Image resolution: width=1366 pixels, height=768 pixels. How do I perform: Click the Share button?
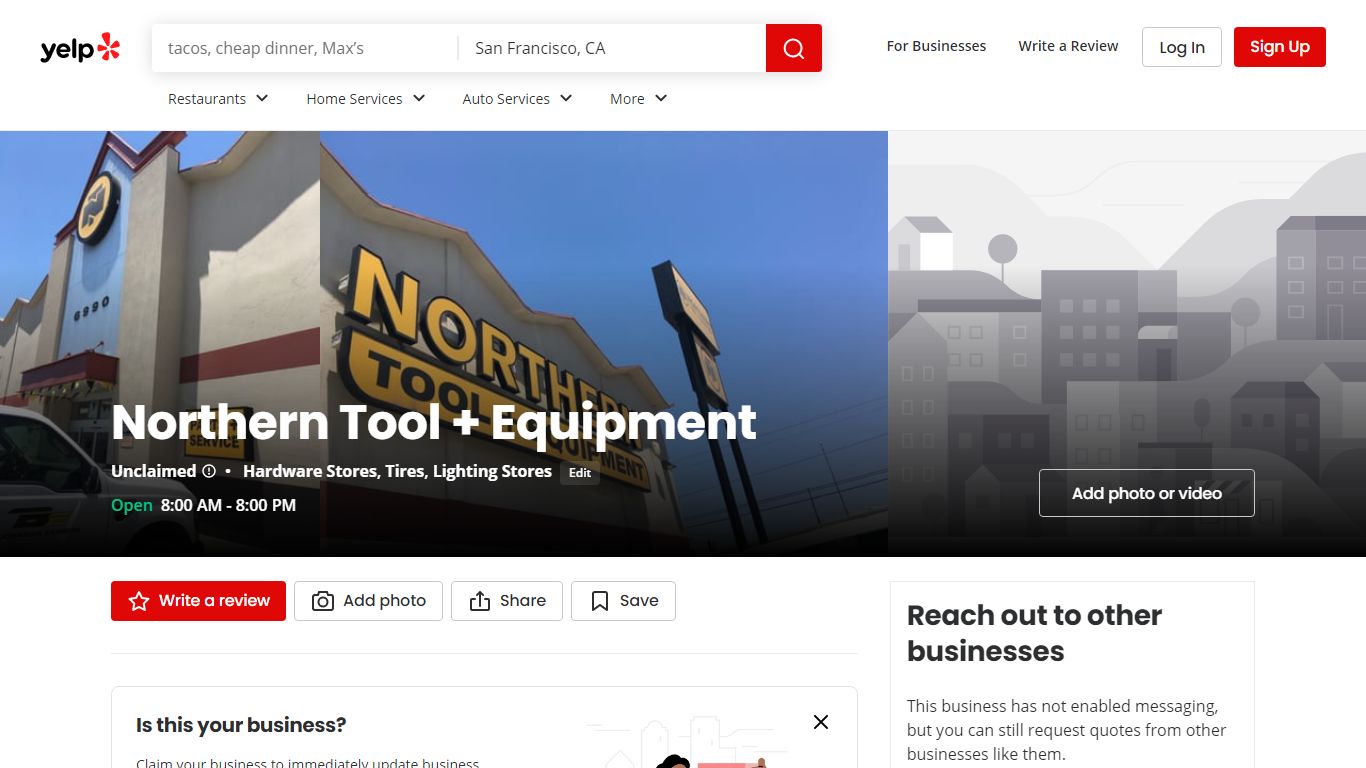pos(507,601)
